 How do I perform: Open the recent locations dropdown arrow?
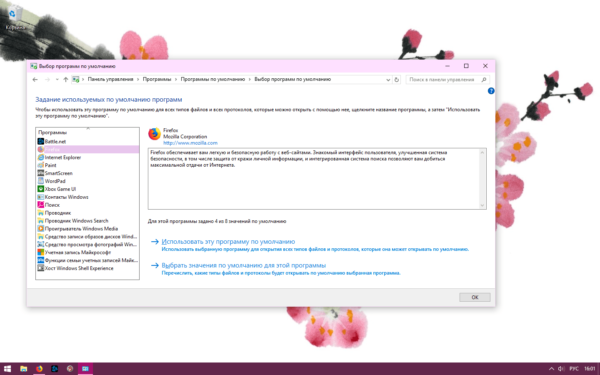(x=57, y=80)
